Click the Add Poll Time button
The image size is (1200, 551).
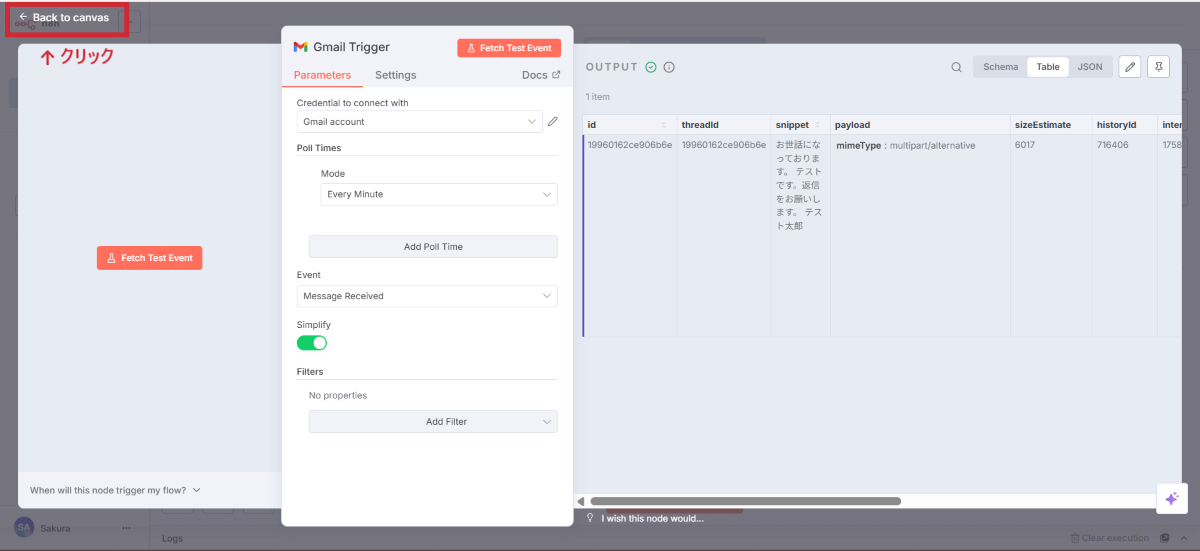pos(433,247)
